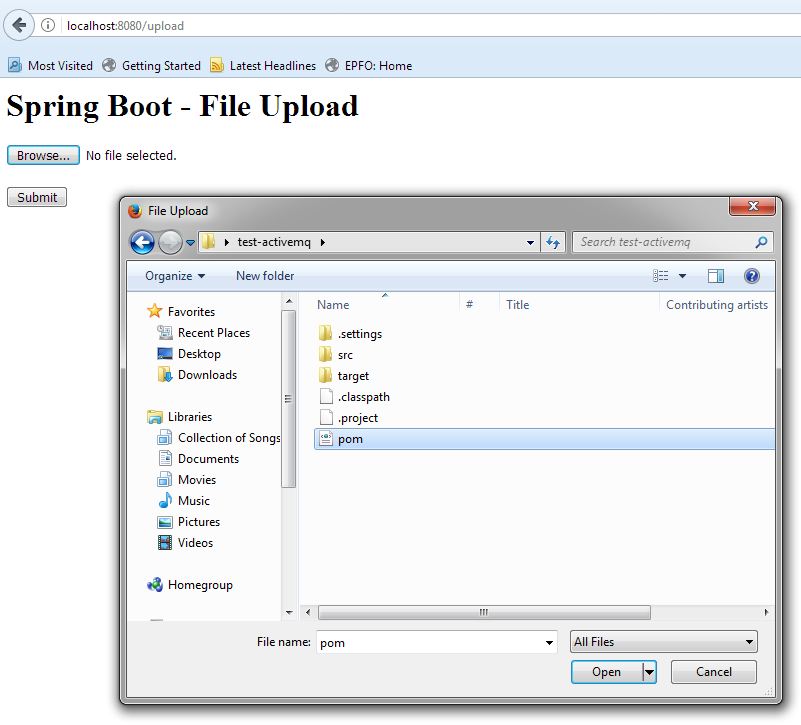Click navigation pane scroll up arrow

289,301
